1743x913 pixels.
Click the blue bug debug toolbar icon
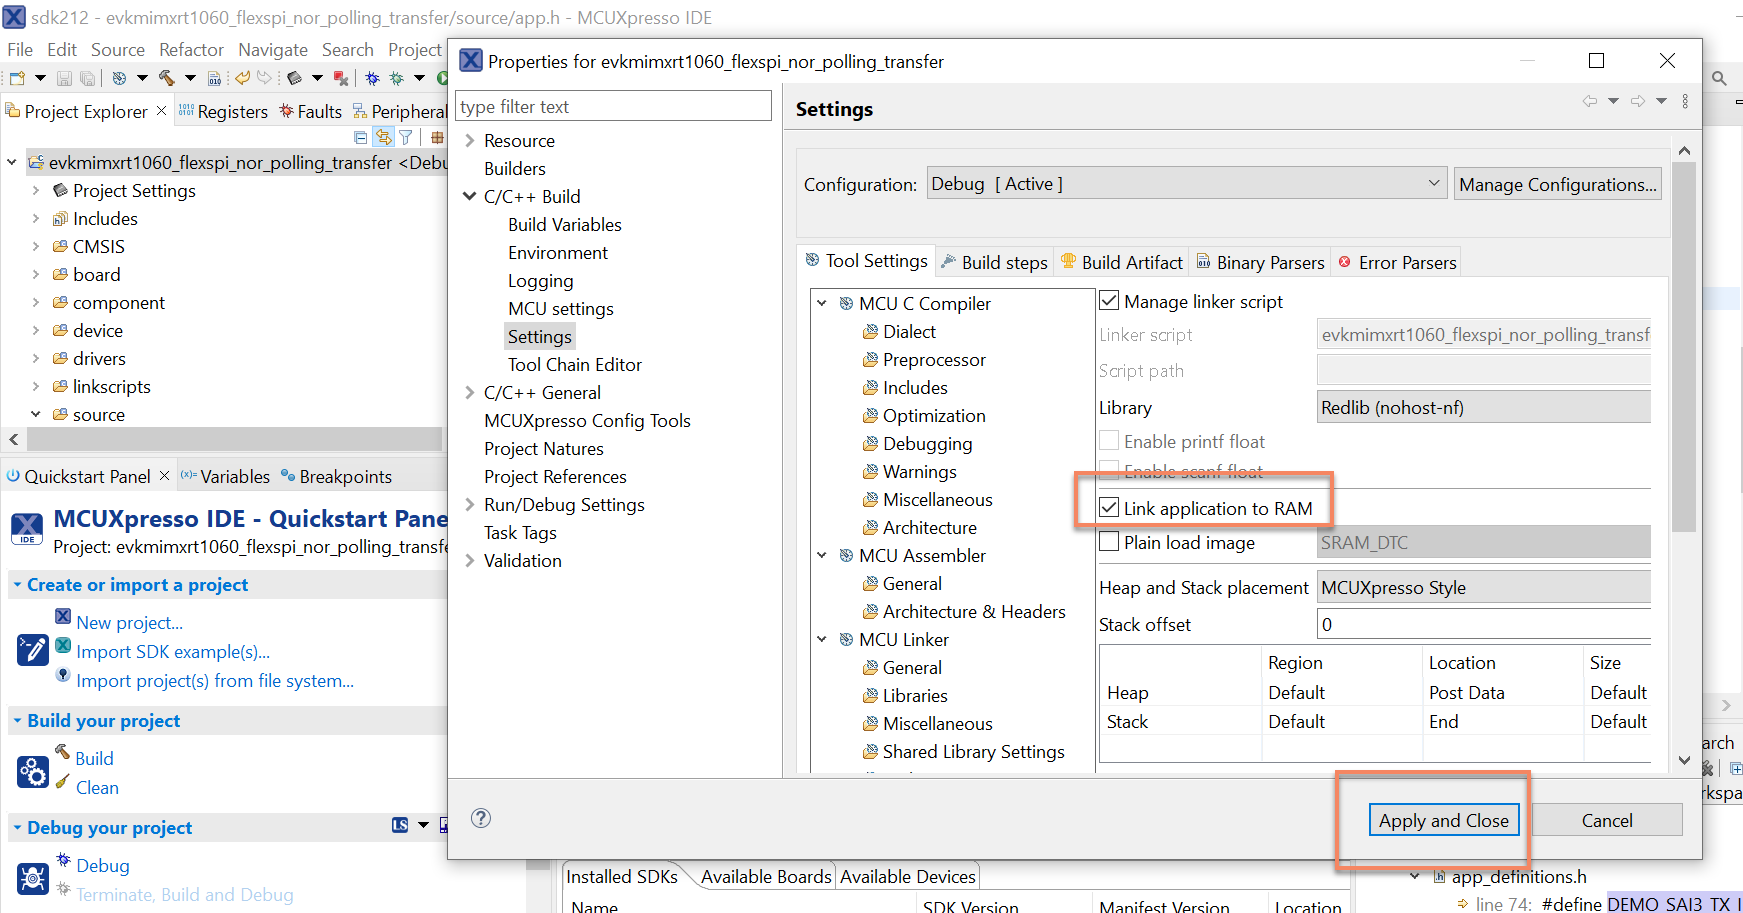coord(373,77)
